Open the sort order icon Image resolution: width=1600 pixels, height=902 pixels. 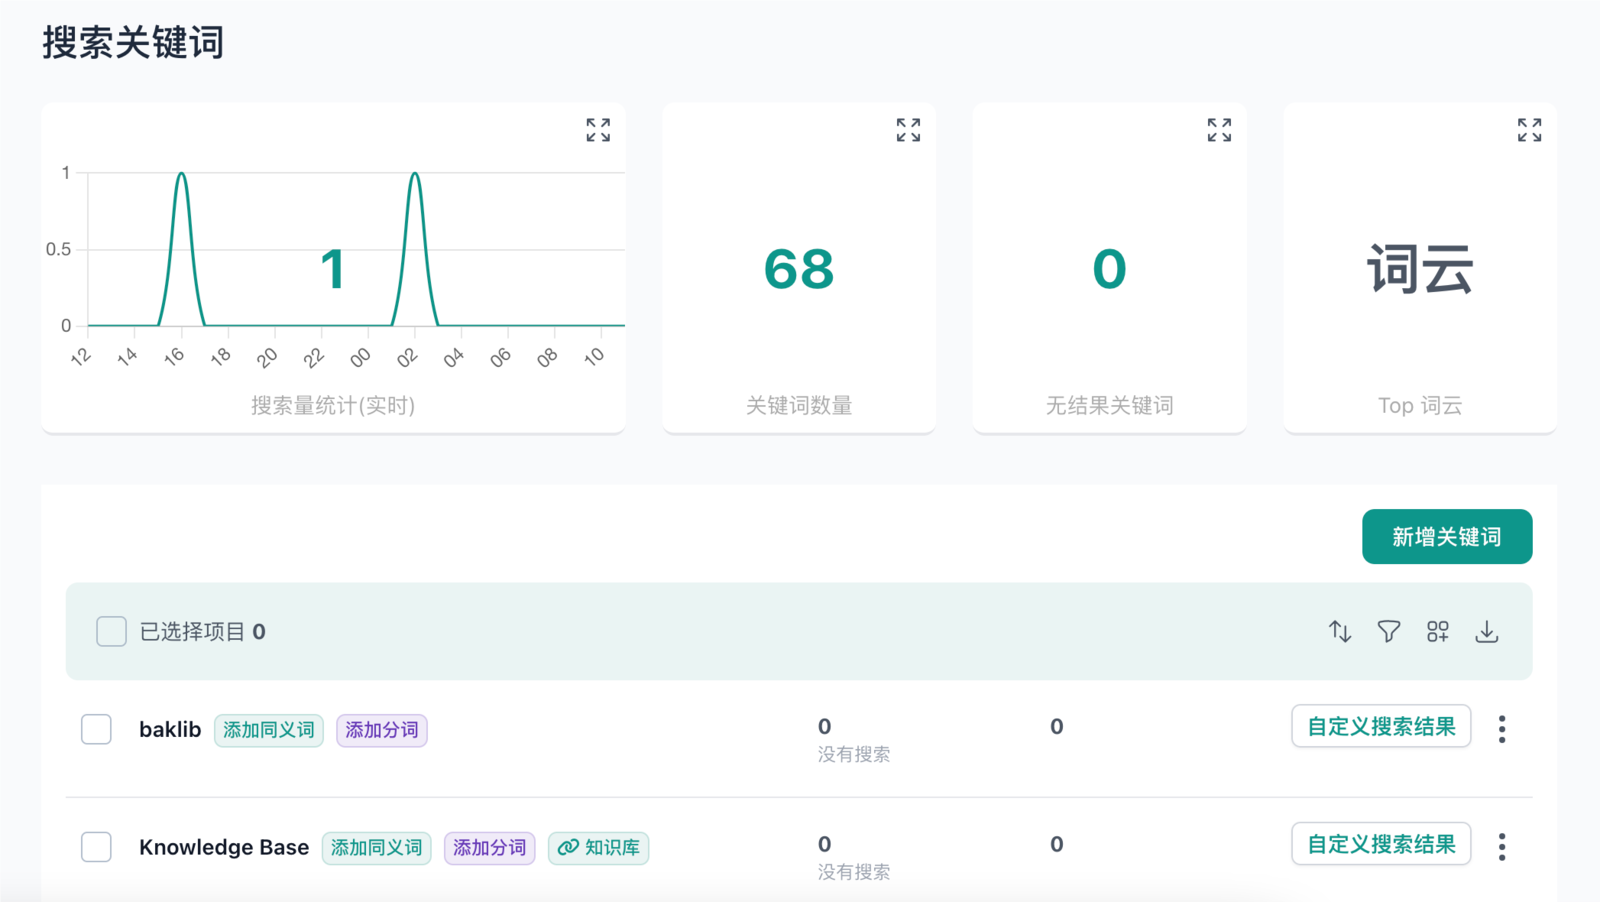click(1340, 631)
